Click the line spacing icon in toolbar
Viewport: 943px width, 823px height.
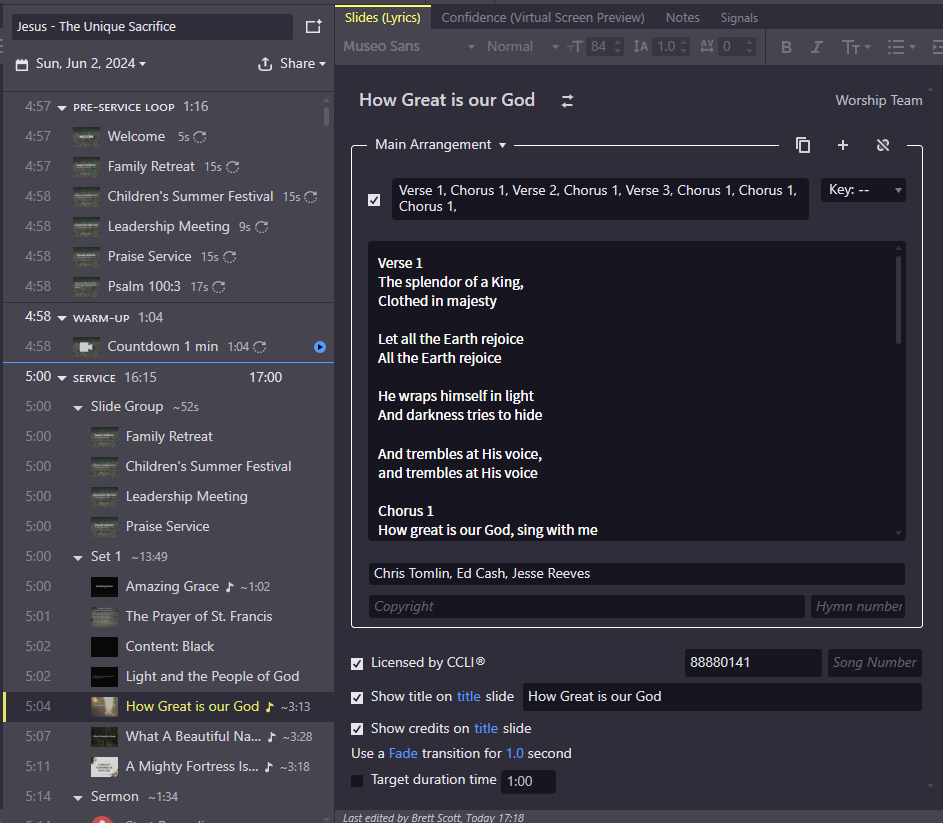point(640,47)
